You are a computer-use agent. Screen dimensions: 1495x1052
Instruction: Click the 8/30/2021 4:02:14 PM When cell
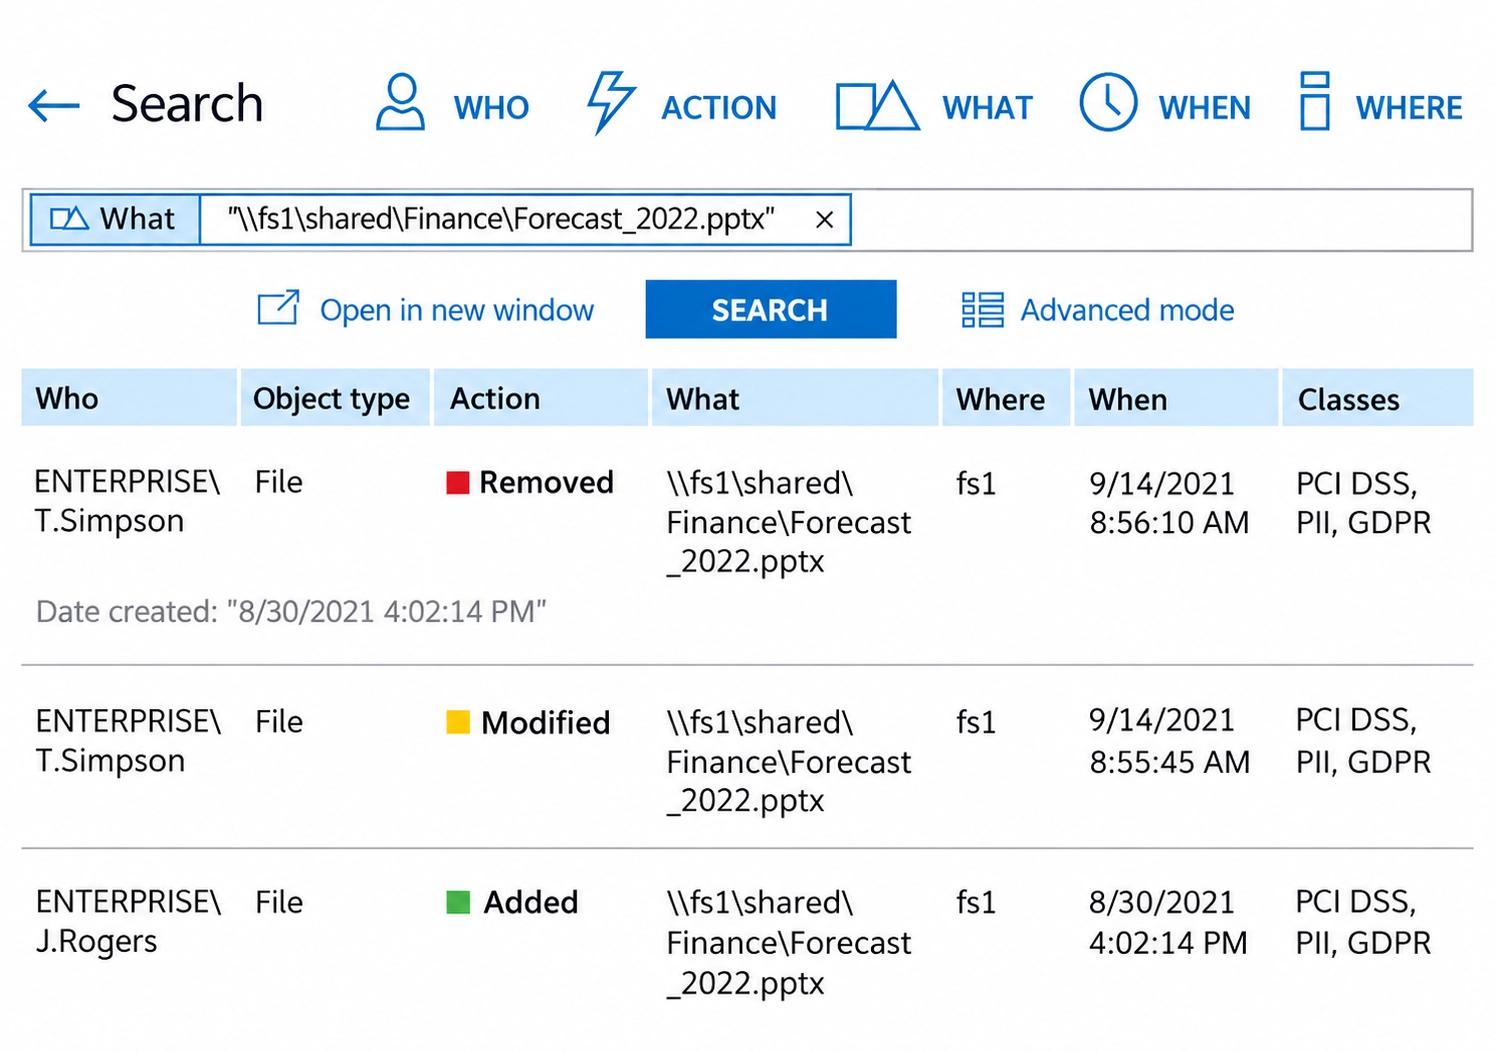tap(1168, 922)
